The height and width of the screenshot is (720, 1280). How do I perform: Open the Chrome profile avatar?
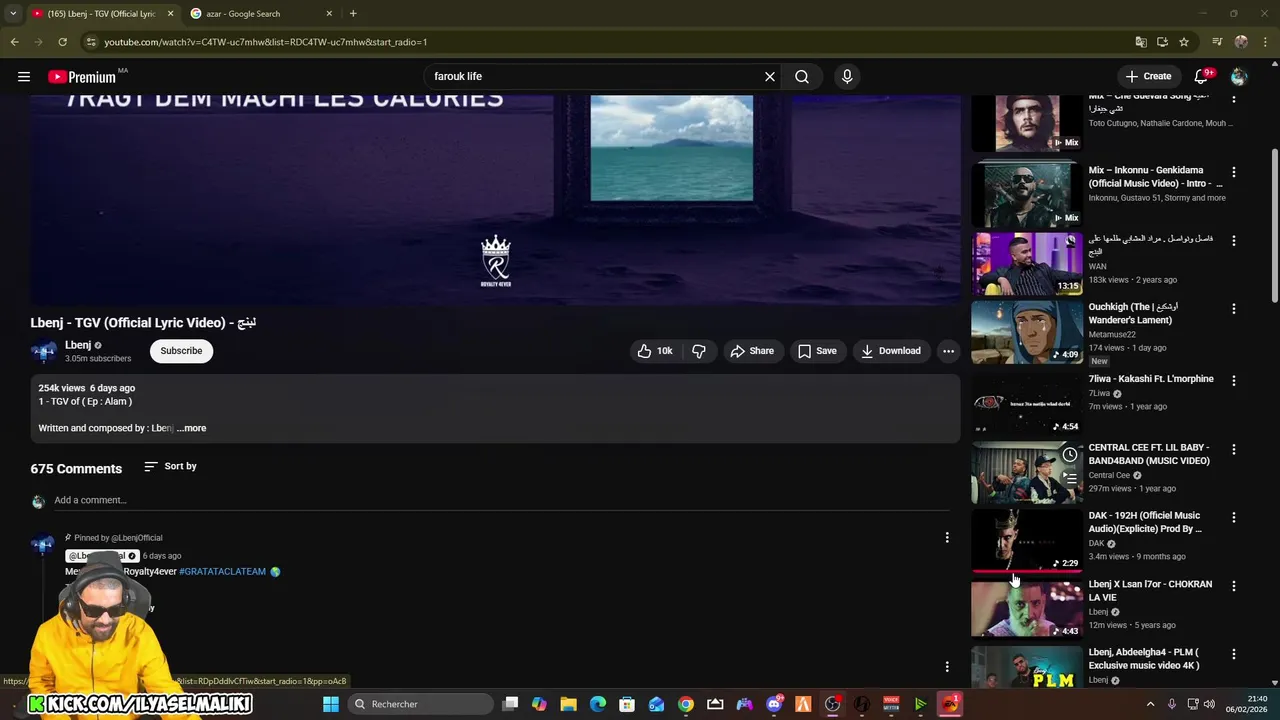[1241, 42]
